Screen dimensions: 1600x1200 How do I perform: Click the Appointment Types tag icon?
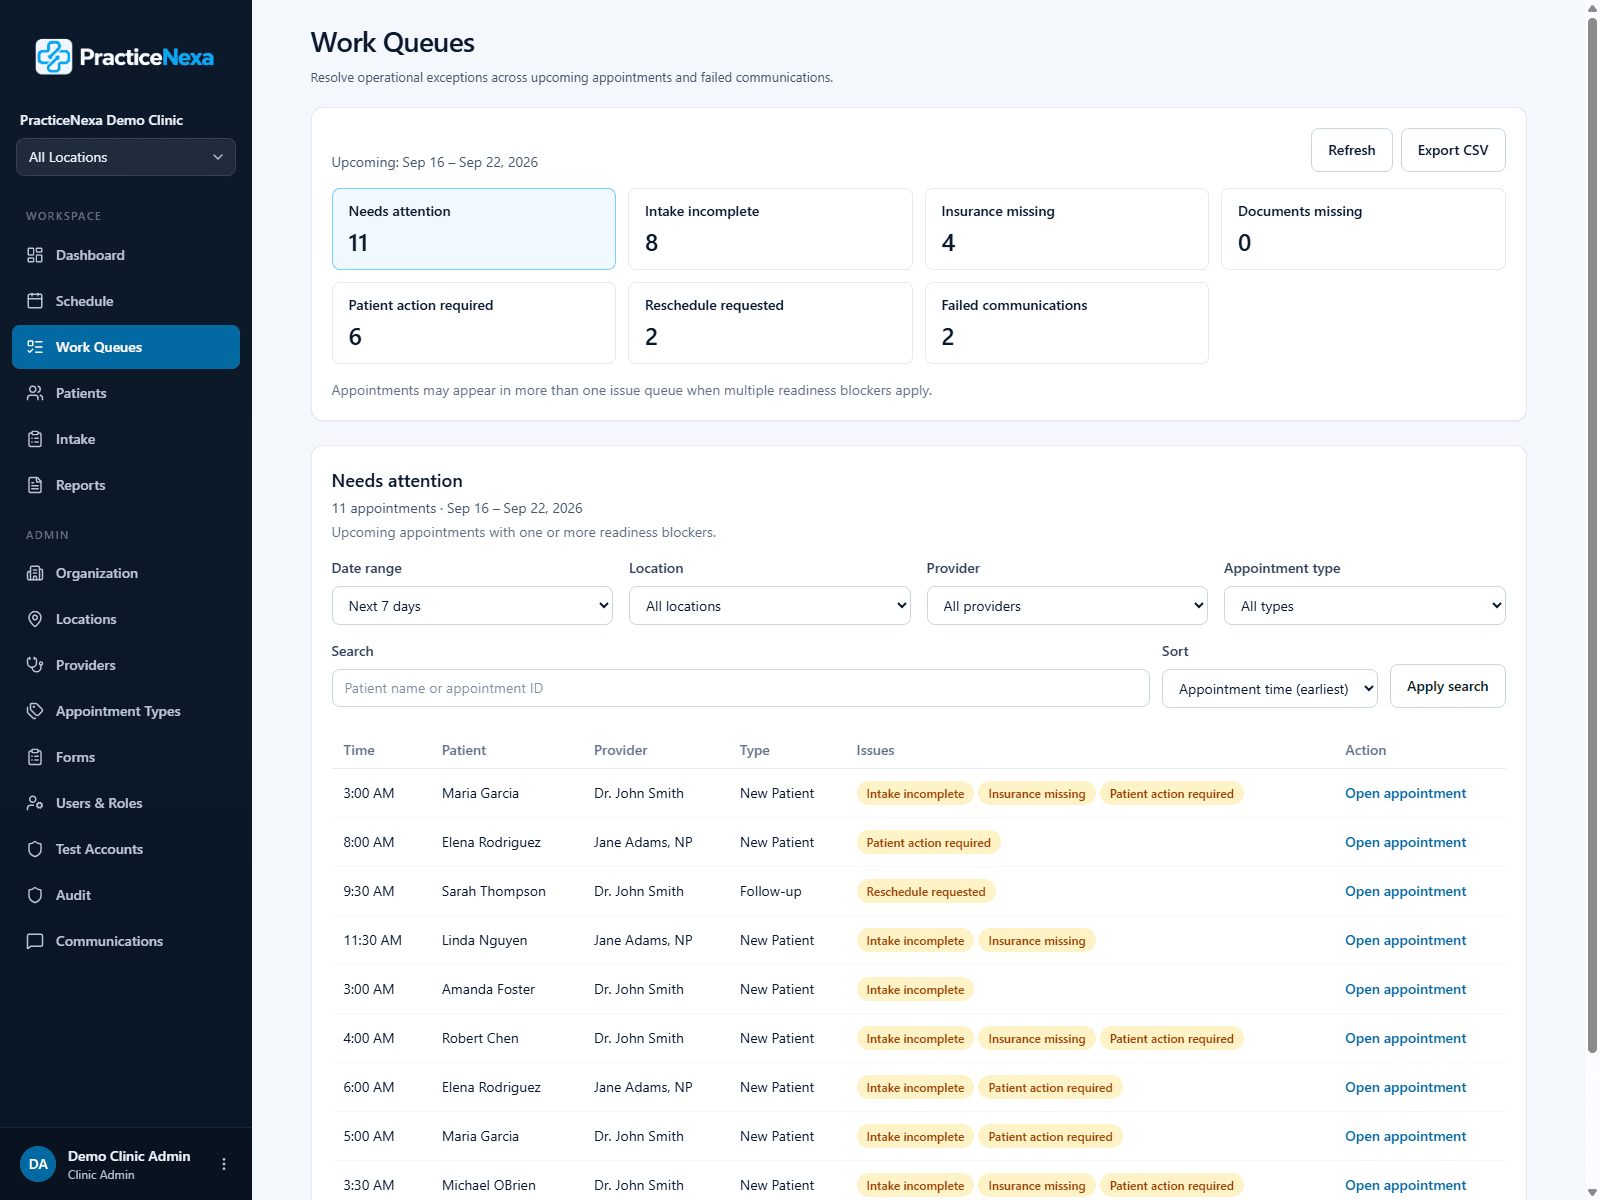click(x=35, y=711)
